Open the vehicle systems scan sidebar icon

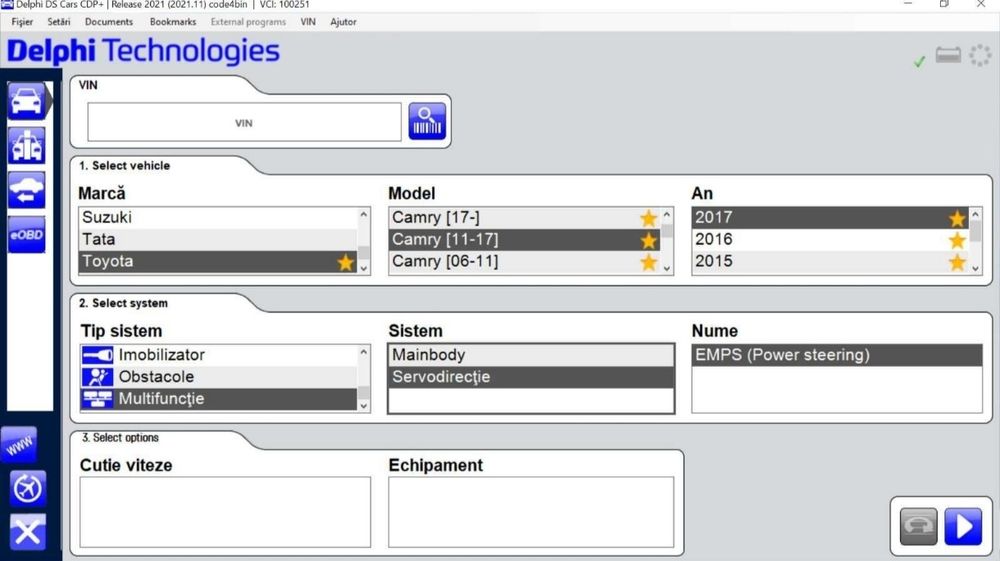[26, 145]
